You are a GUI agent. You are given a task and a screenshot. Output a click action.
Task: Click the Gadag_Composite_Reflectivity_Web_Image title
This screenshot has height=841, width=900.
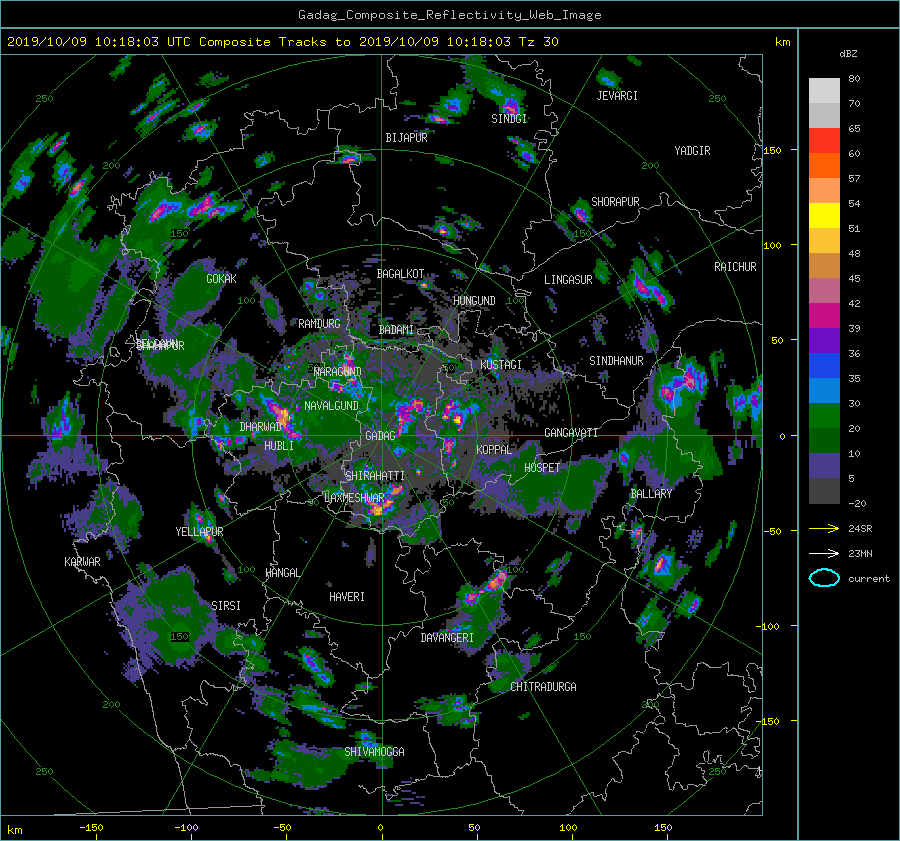tap(449, 15)
